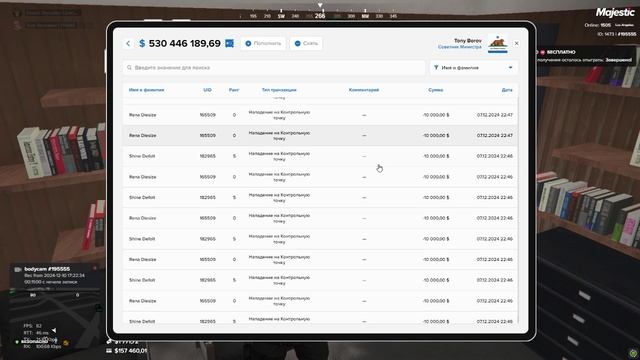This screenshot has height=360, width=640.
Task: Sort by the UID column header
Action: 207,90
